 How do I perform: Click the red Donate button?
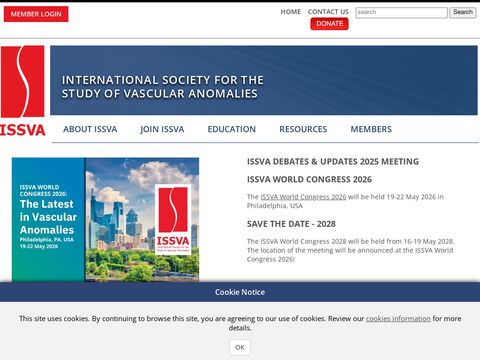(x=329, y=24)
